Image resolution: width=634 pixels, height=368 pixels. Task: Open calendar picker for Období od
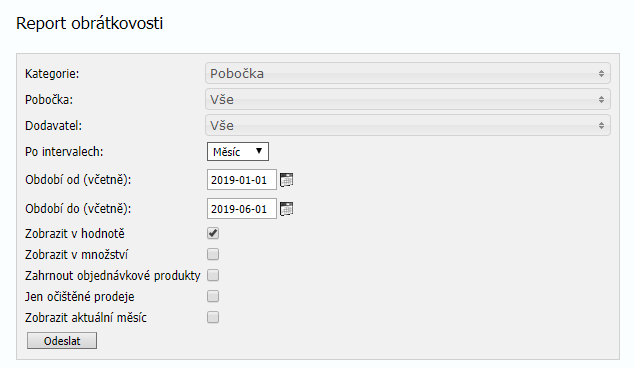[286, 180]
